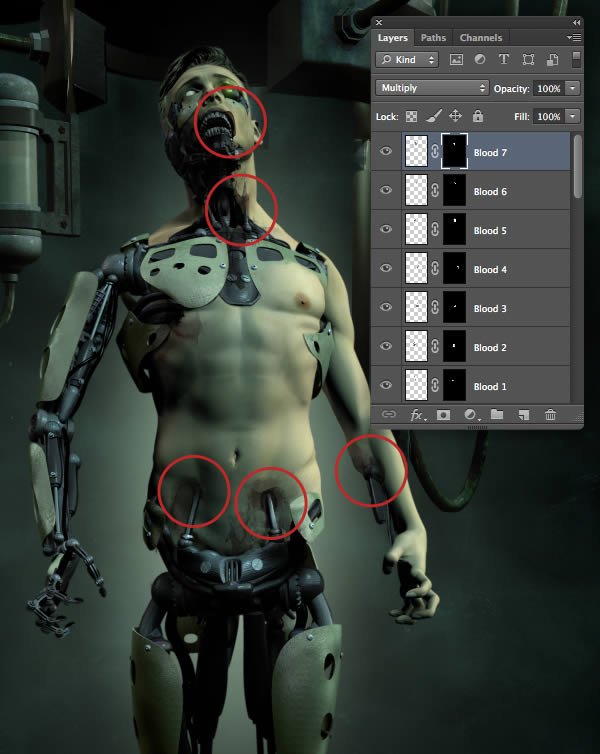This screenshot has height=754, width=600.
Task: Hide the Blood 1 layer
Action: (386, 385)
